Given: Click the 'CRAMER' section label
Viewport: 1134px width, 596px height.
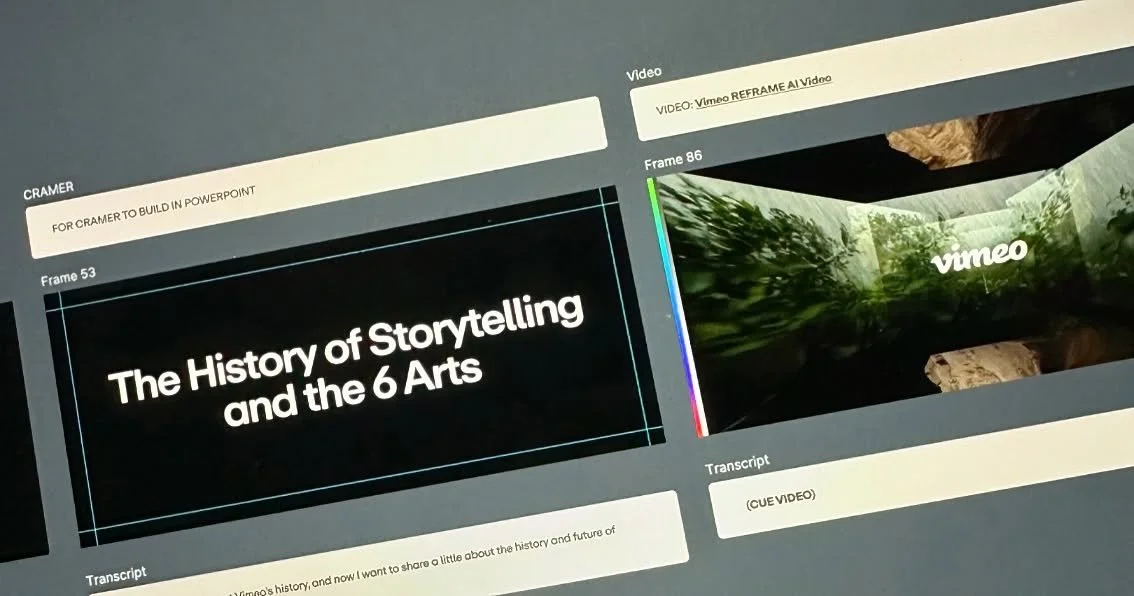Looking at the screenshot, I should coord(48,191).
